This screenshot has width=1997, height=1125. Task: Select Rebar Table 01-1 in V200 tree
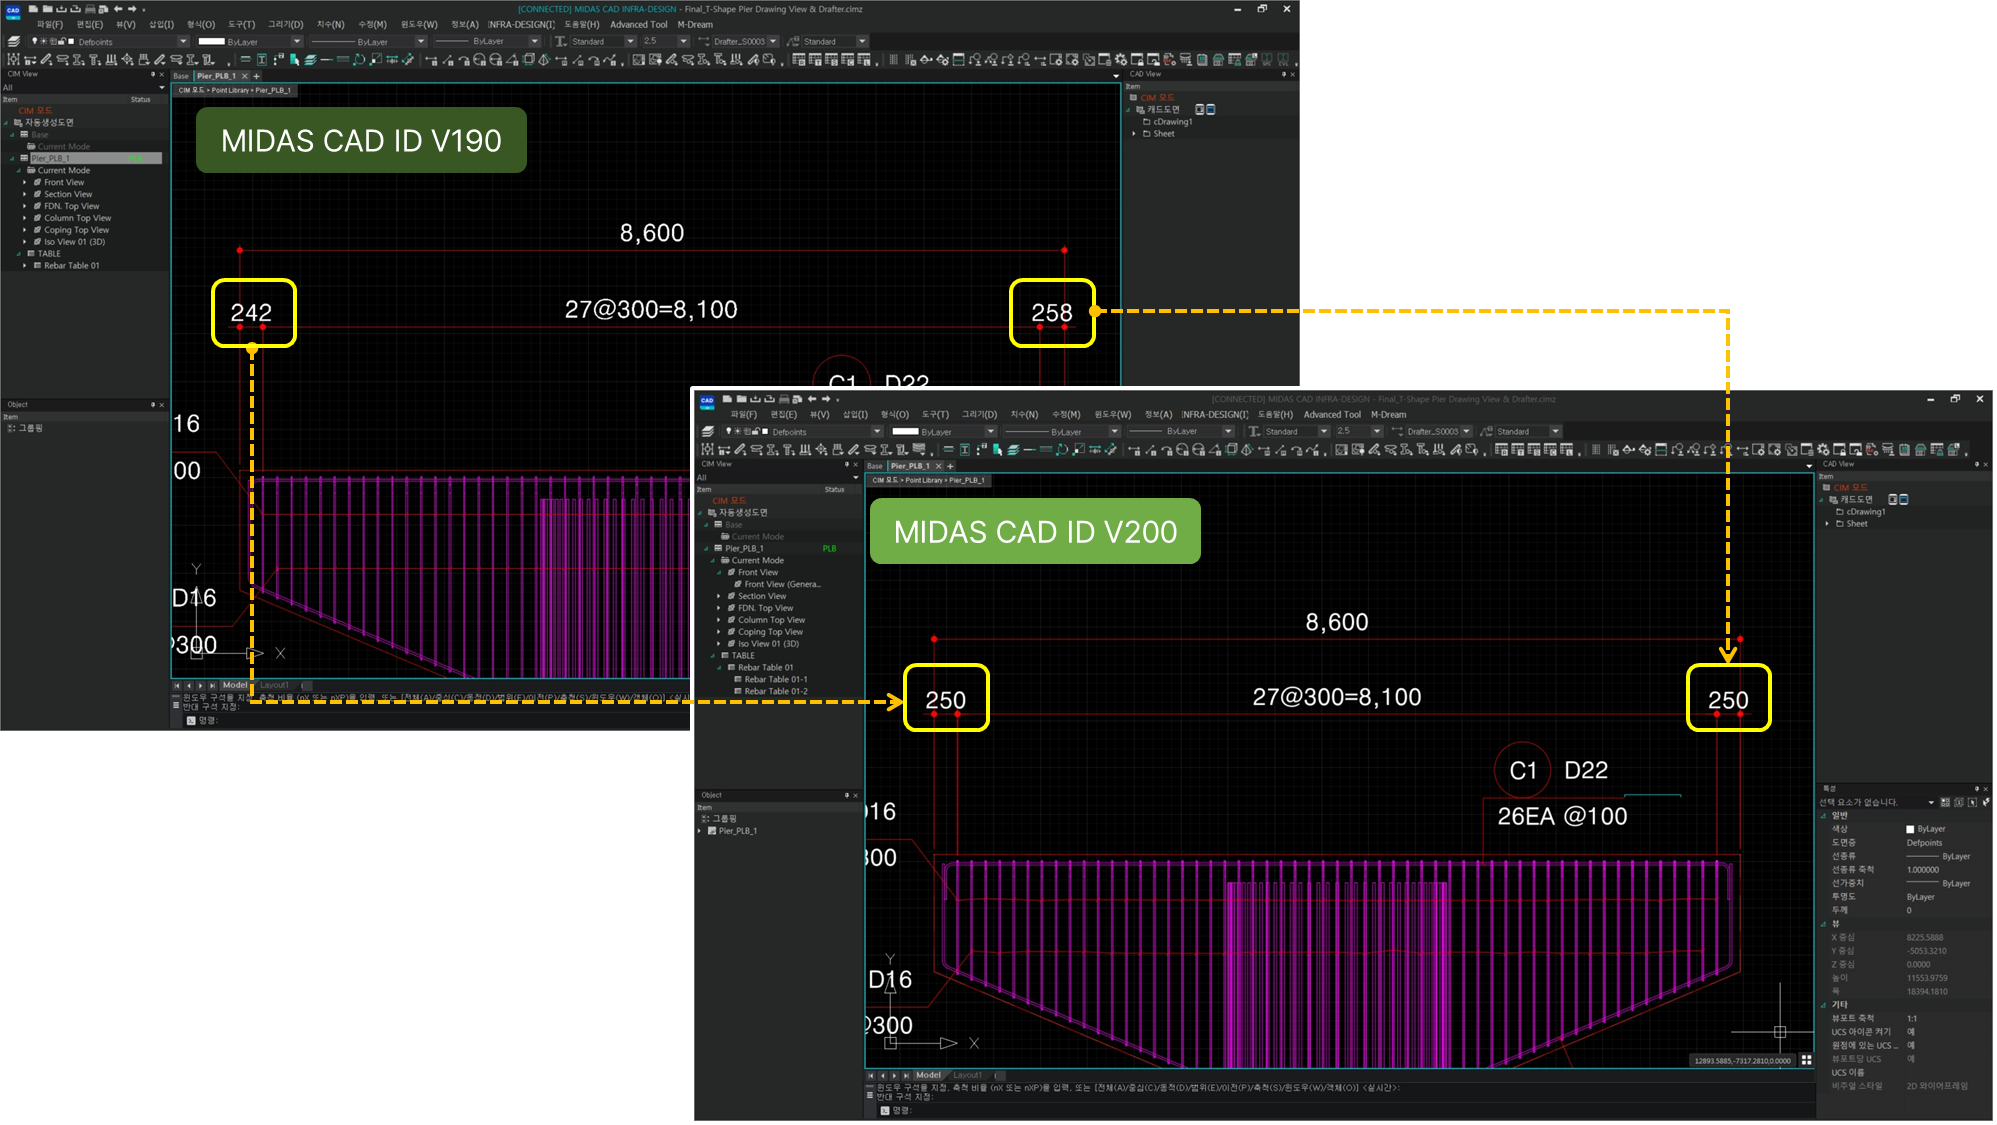click(x=776, y=680)
